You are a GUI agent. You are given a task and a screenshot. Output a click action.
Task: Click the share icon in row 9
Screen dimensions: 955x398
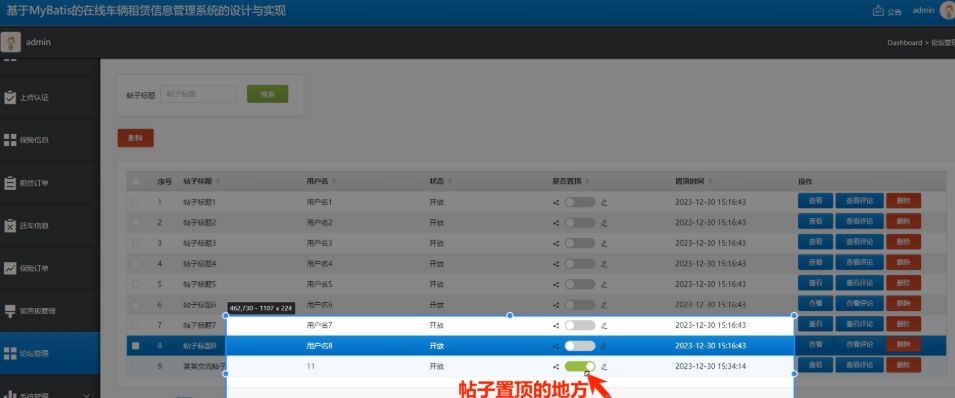click(x=556, y=367)
